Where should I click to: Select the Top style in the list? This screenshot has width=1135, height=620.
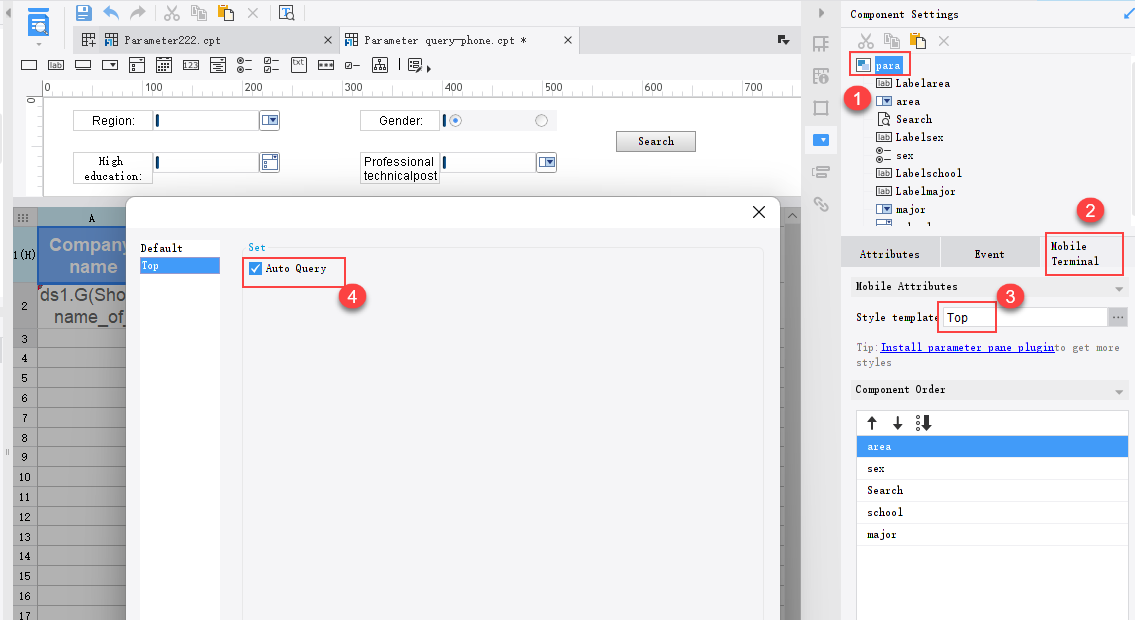pyautogui.click(x=180, y=266)
